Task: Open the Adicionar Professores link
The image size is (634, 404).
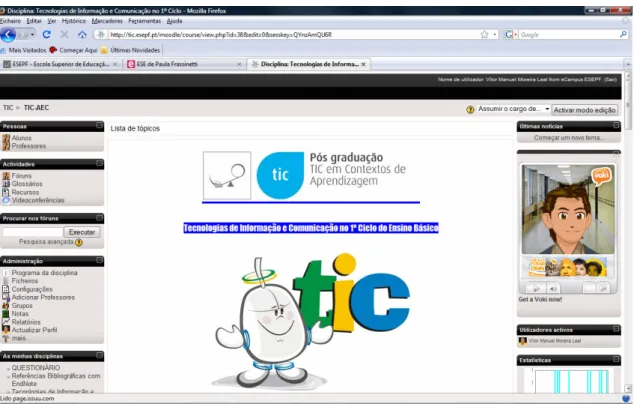Action: pyautogui.click(x=43, y=297)
